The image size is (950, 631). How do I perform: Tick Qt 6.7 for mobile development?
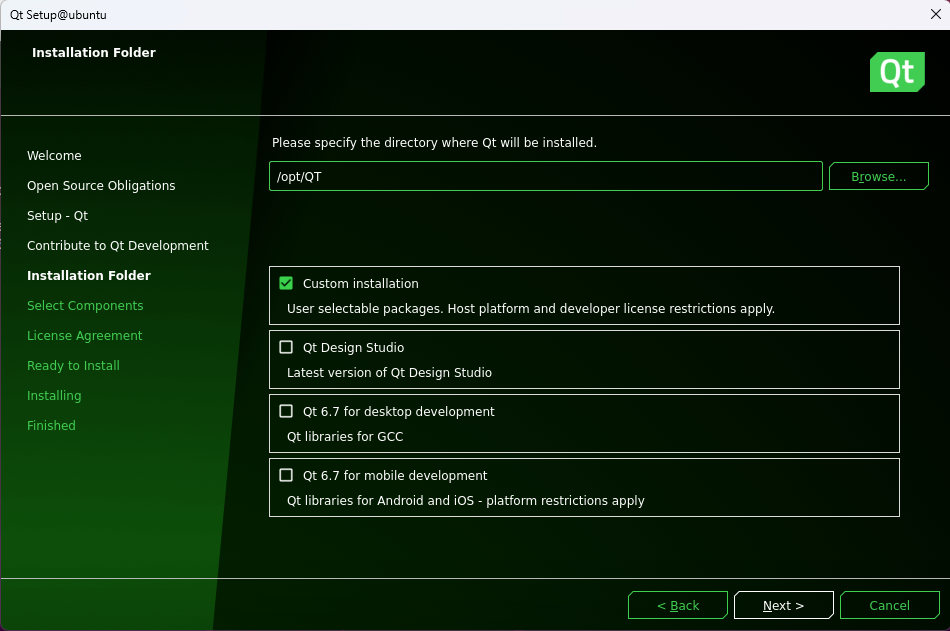point(286,476)
